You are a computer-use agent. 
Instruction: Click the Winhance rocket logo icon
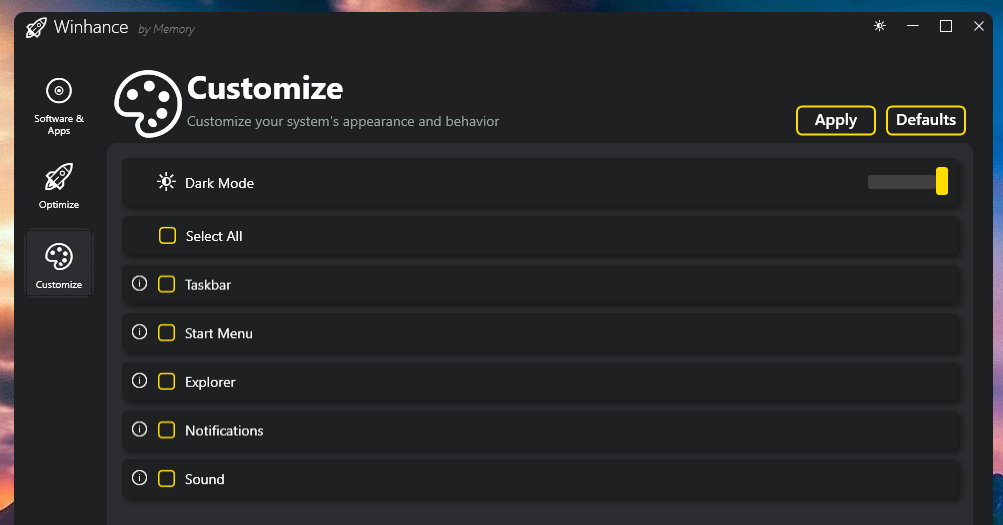[36, 28]
